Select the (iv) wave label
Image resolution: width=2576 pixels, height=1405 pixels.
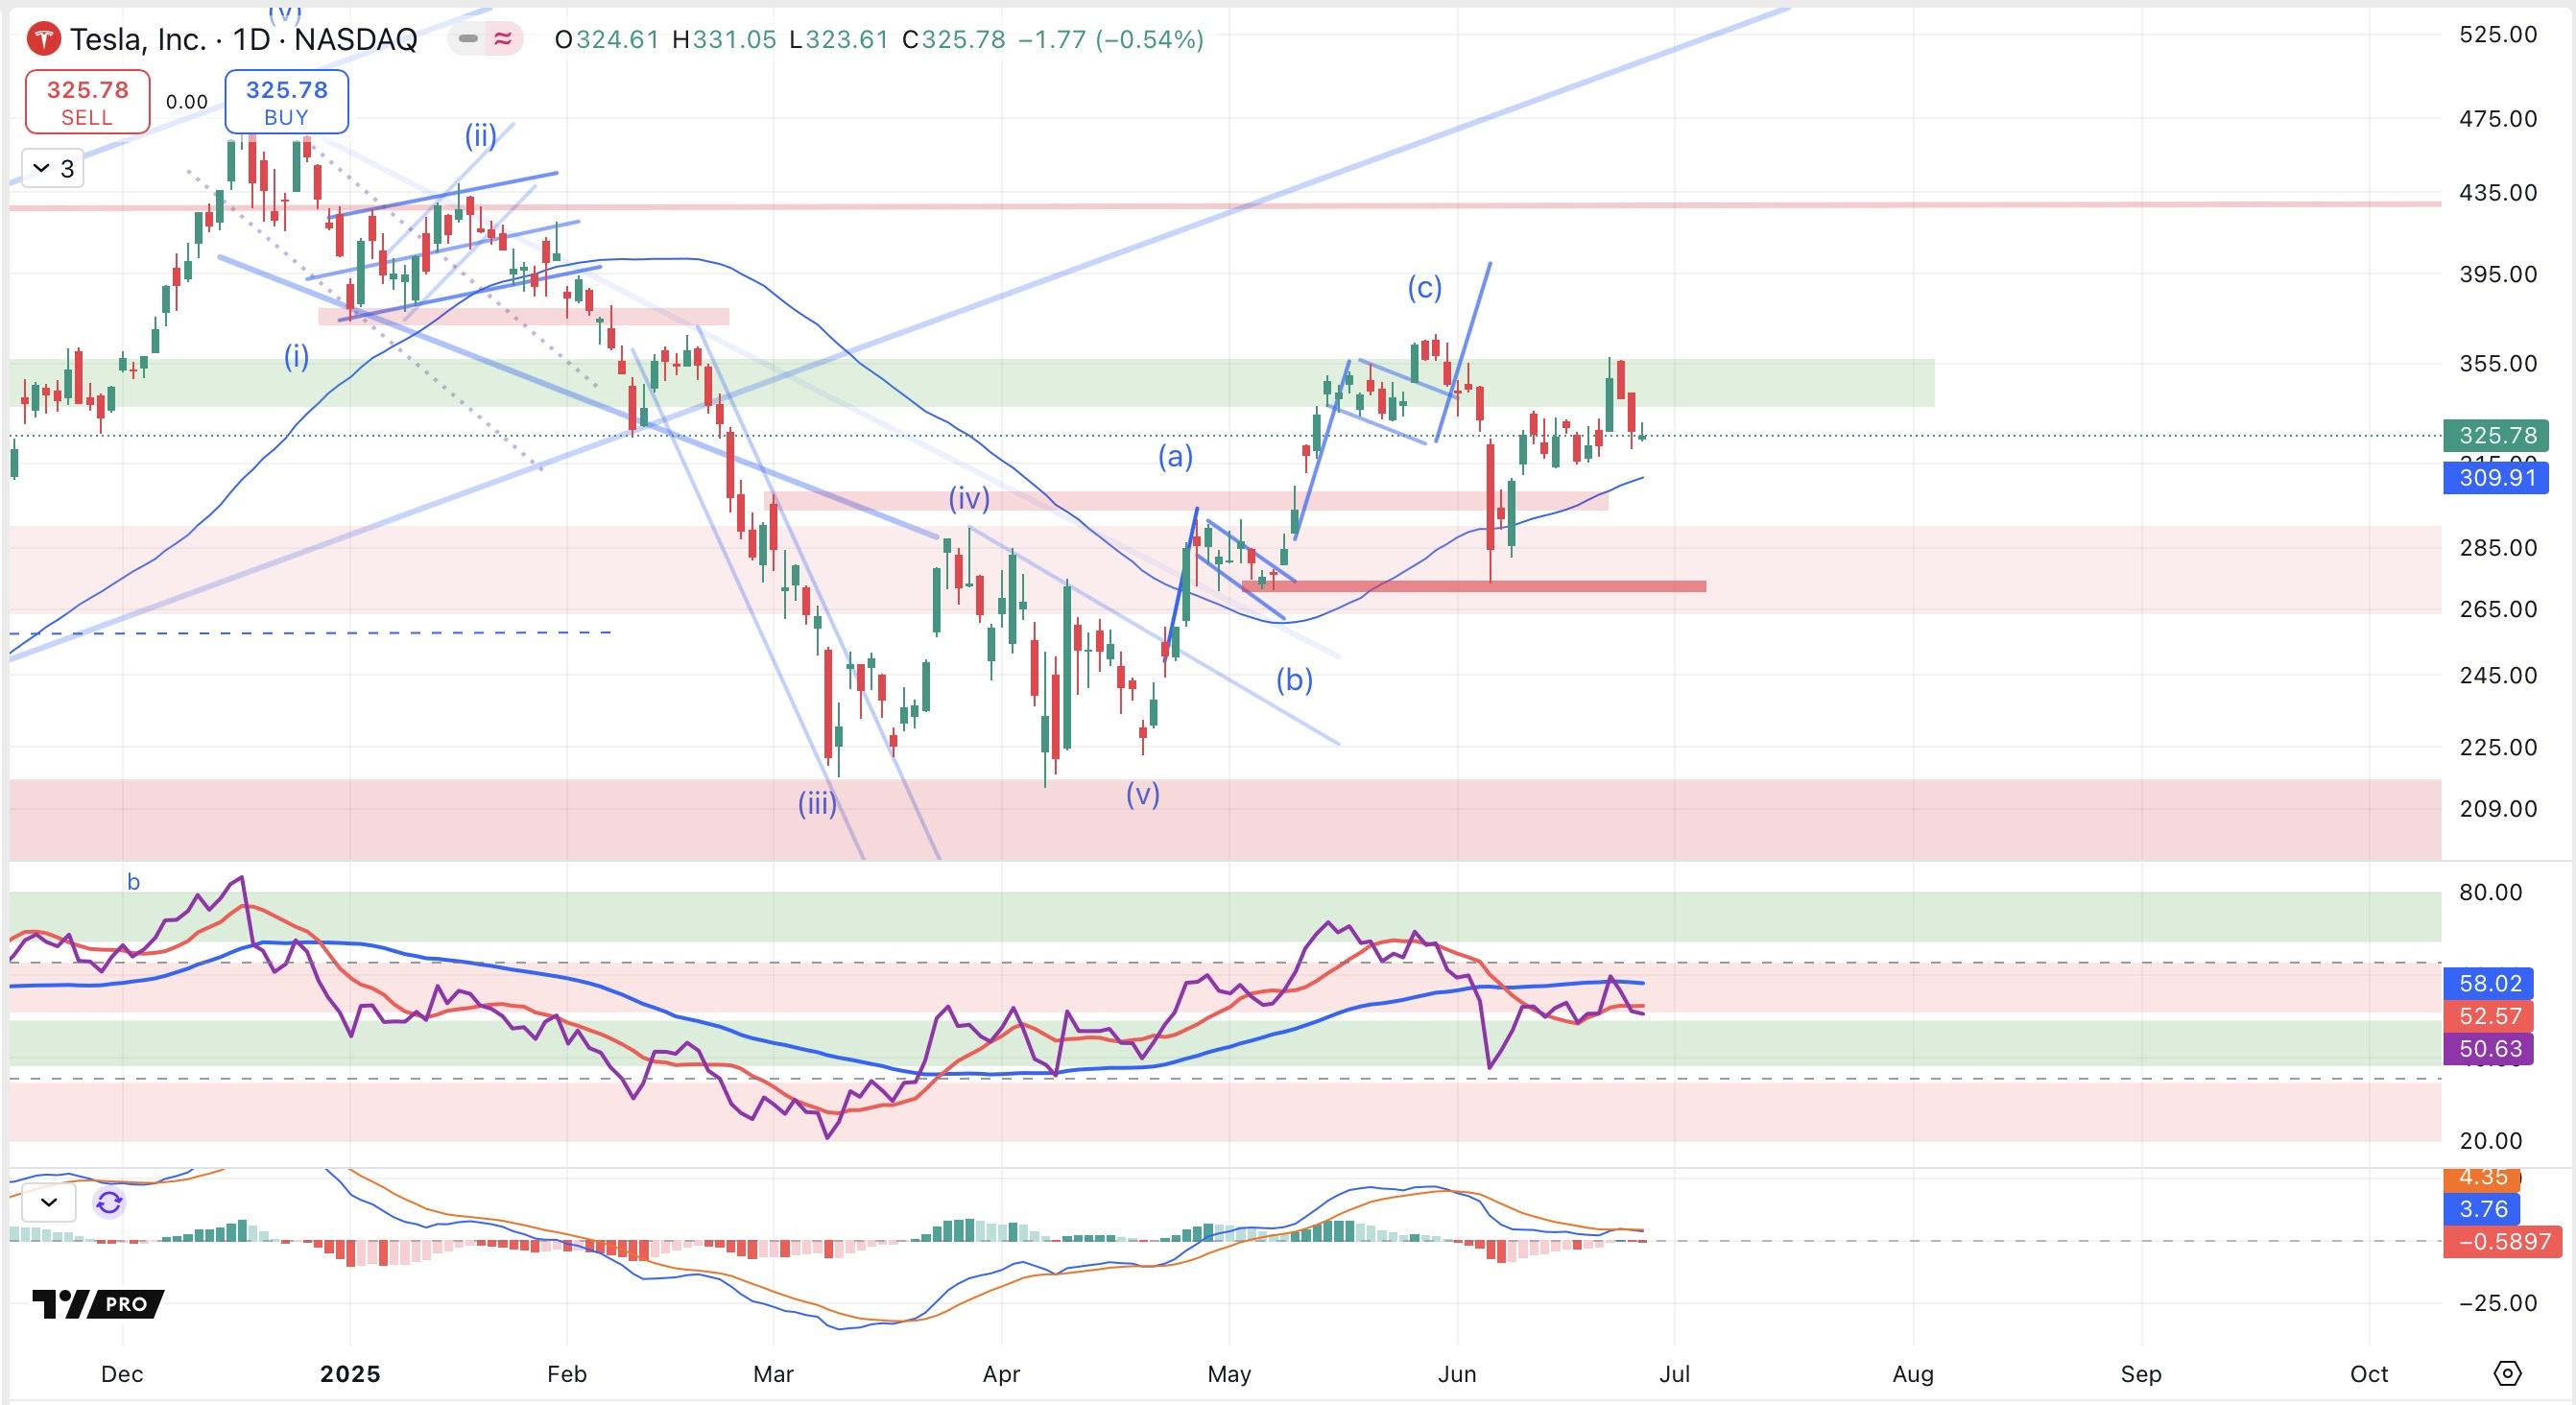[x=969, y=498]
